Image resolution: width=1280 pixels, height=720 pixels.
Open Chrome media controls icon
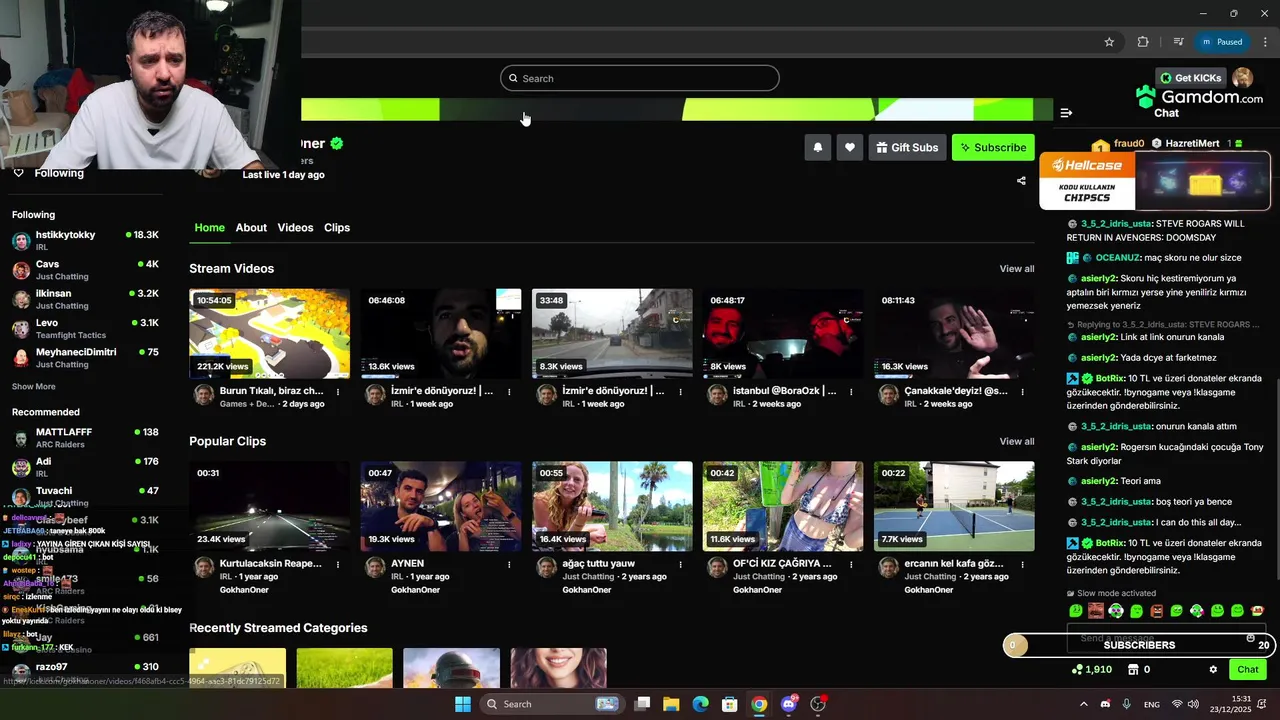(1179, 42)
